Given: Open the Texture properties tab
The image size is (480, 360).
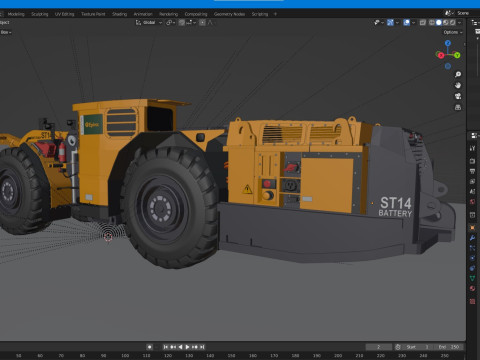Looking at the screenshot, I should pyautogui.click(x=472, y=301).
